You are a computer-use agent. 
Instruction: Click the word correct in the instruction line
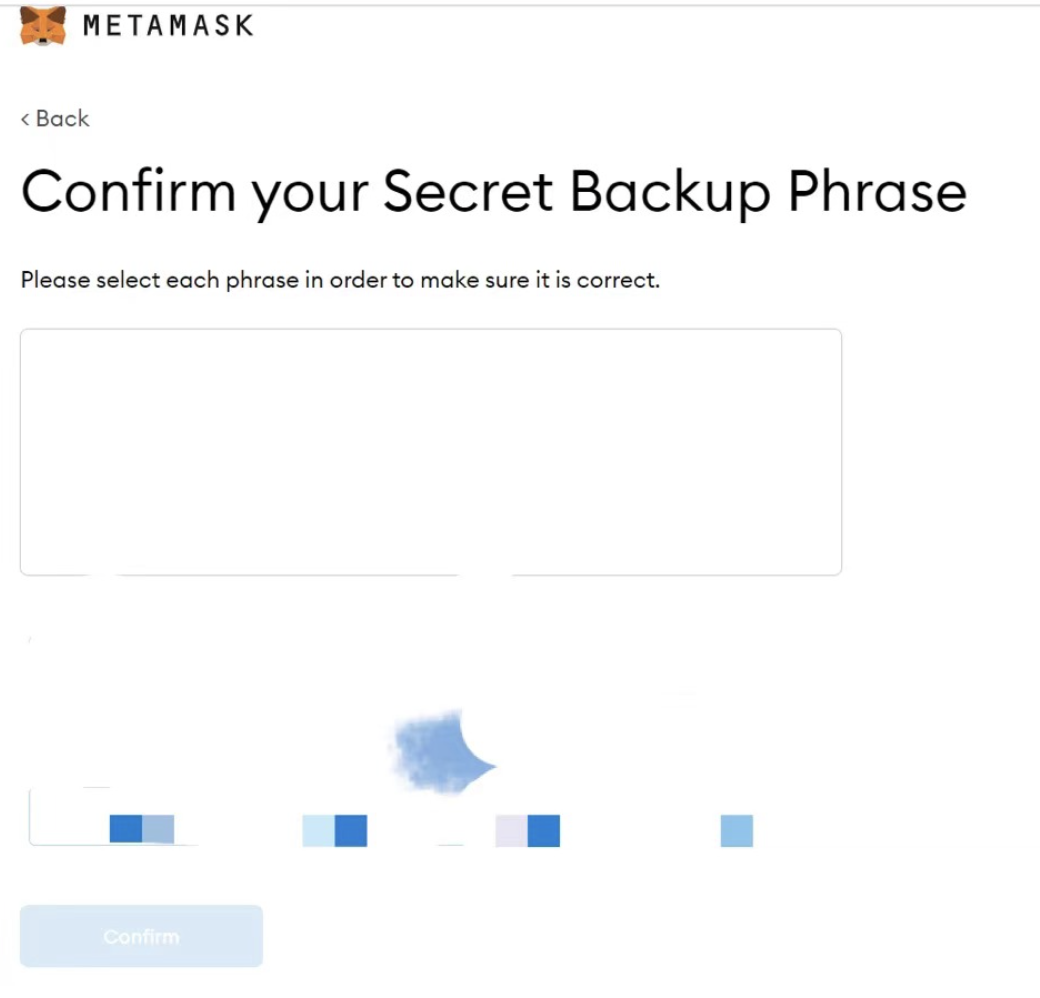coord(616,281)
